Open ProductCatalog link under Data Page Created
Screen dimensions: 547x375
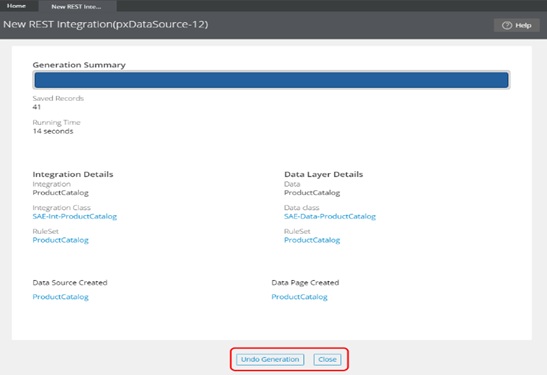coord(299,297)
